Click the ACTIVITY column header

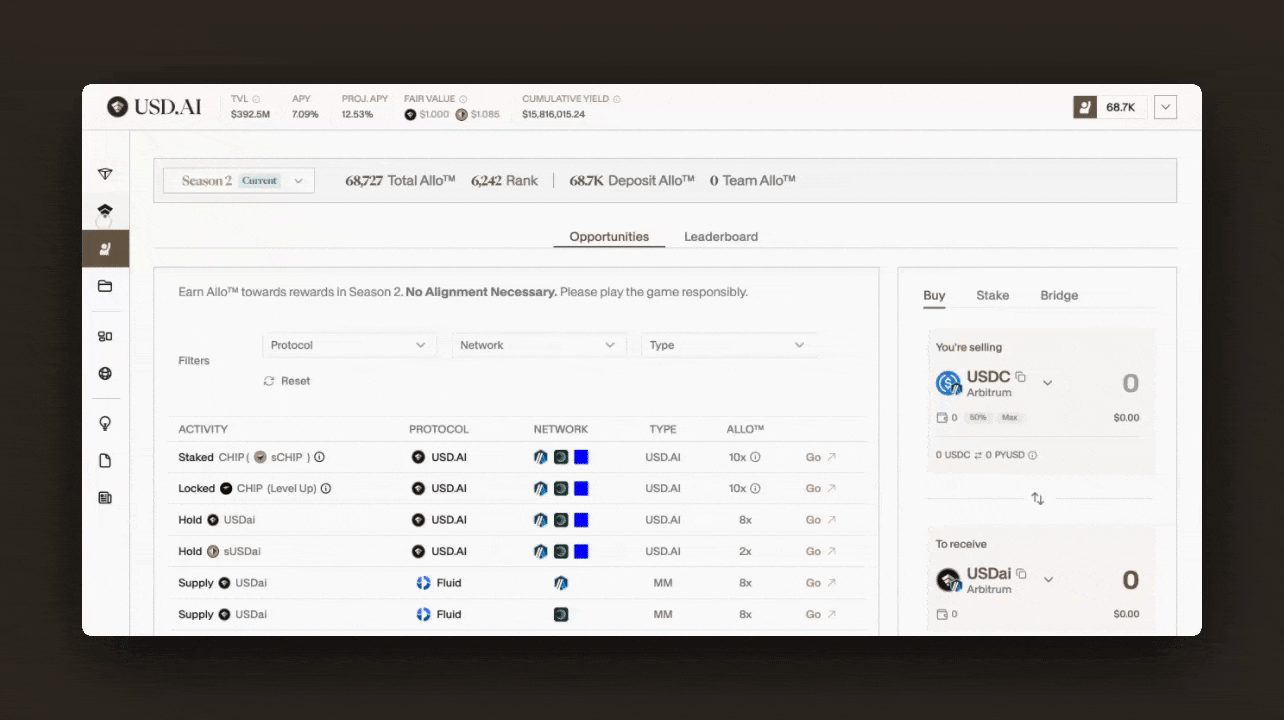coord(203,429)
